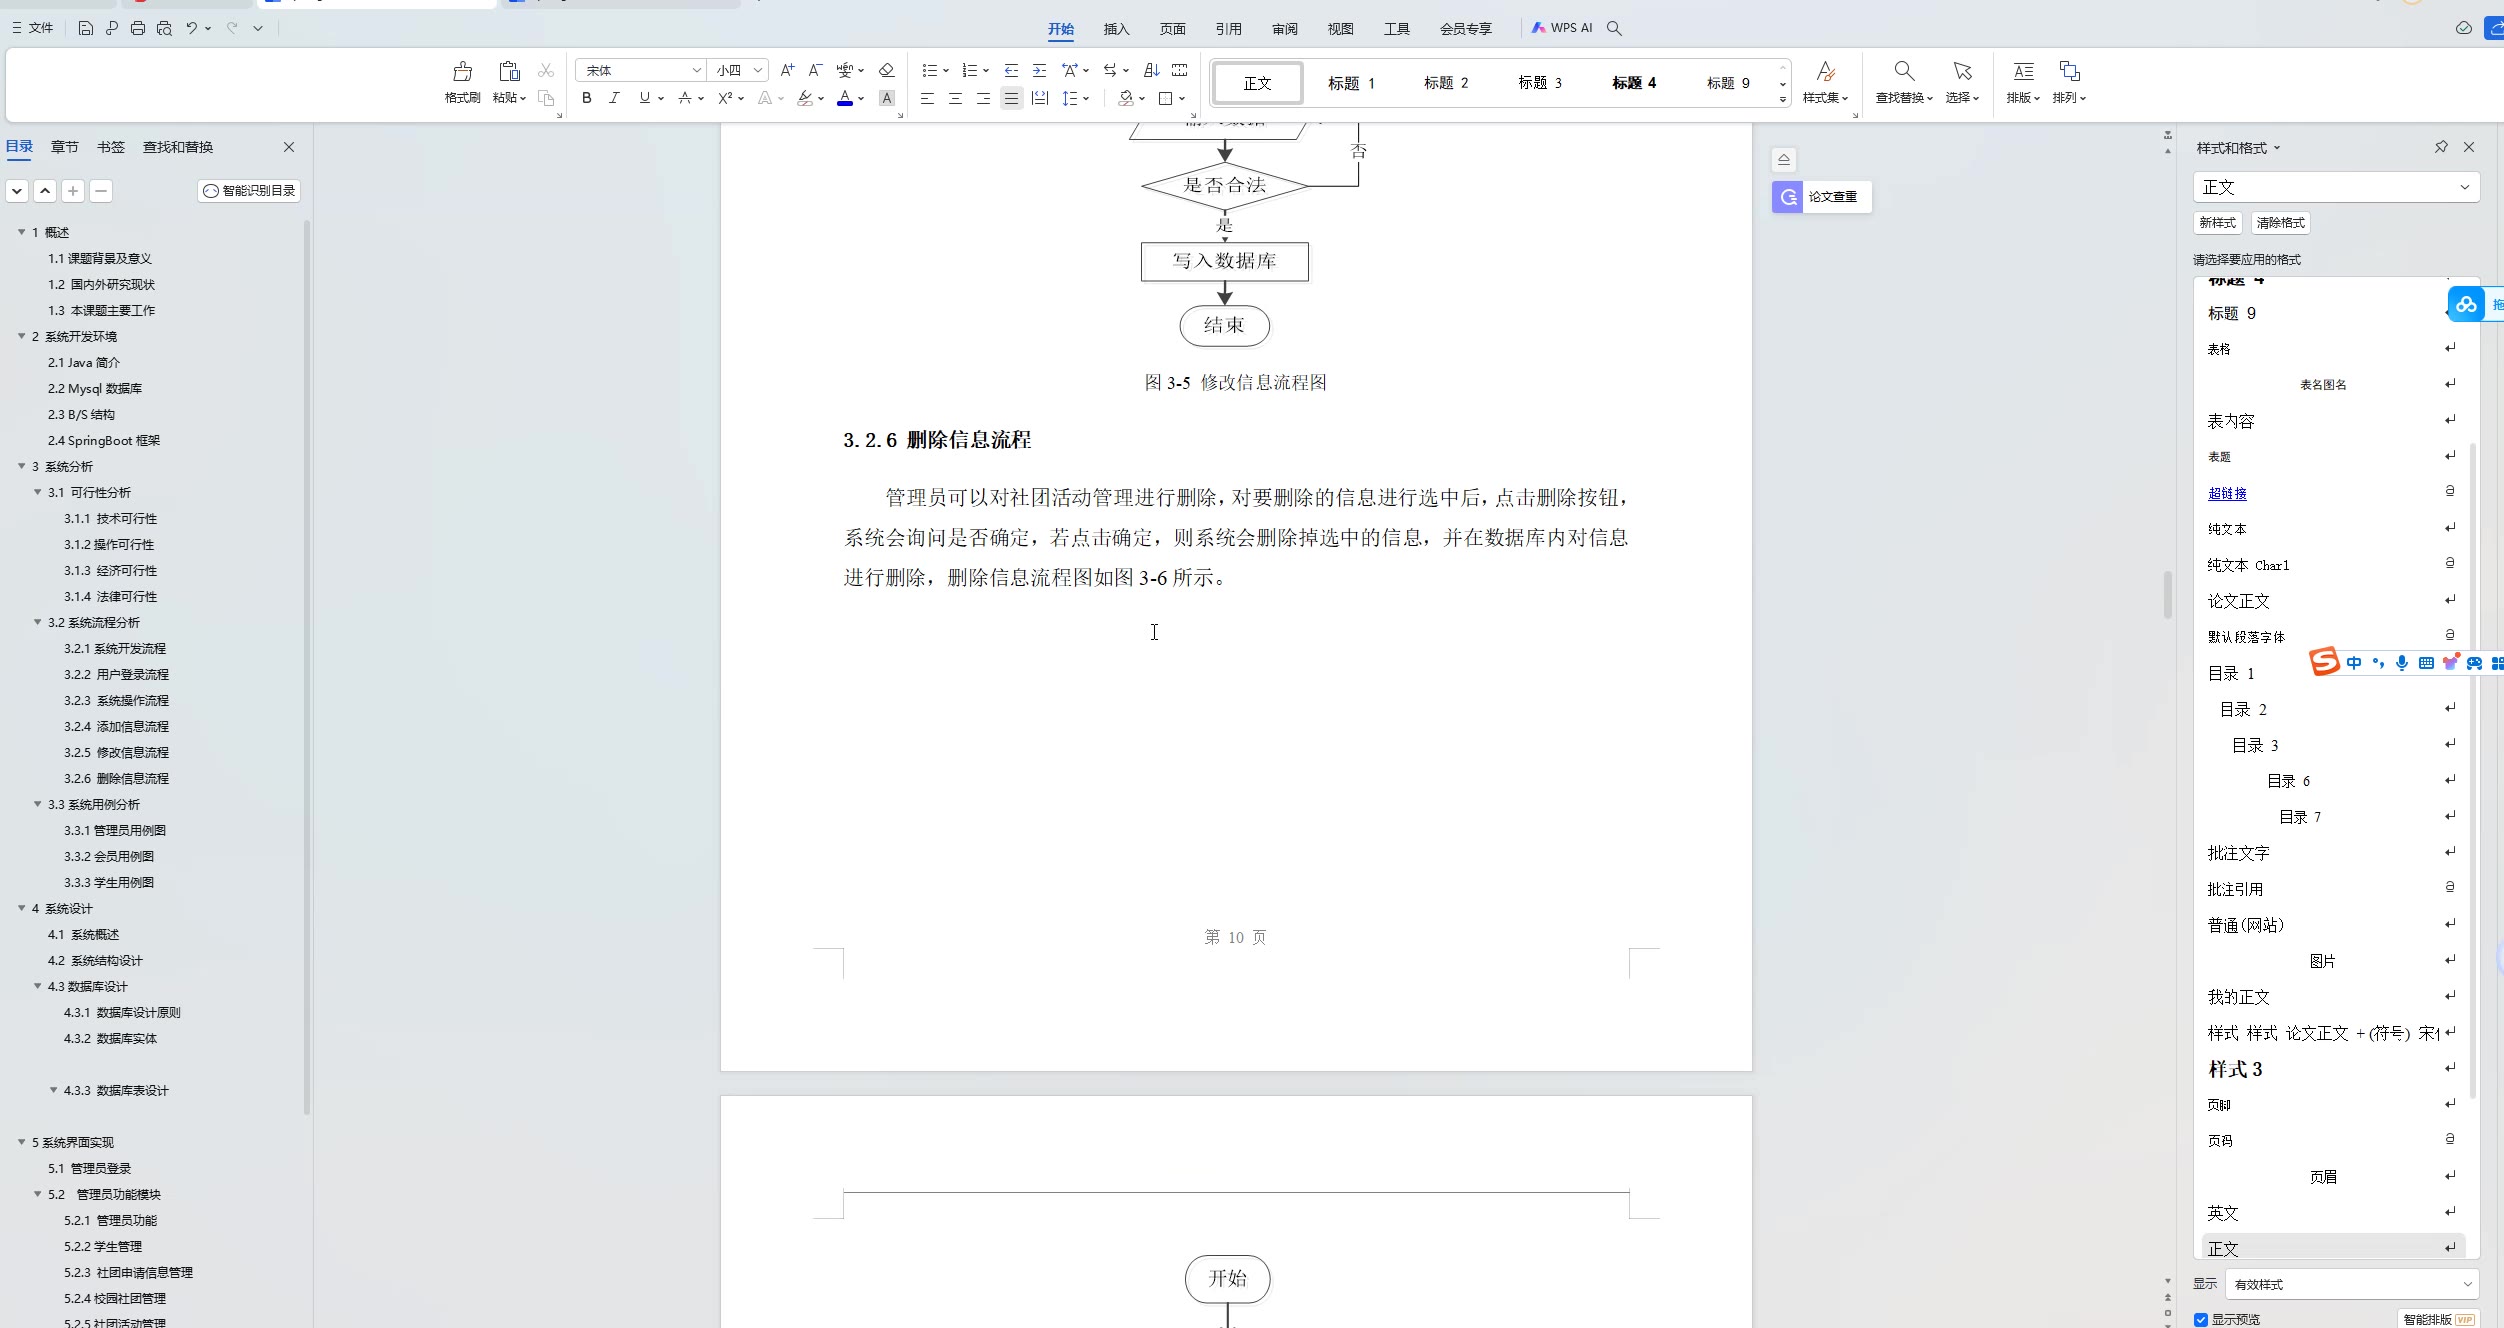Click the Format Painter (格式刷) icon
2504x1328 pixels.
[x=462, y=71]
